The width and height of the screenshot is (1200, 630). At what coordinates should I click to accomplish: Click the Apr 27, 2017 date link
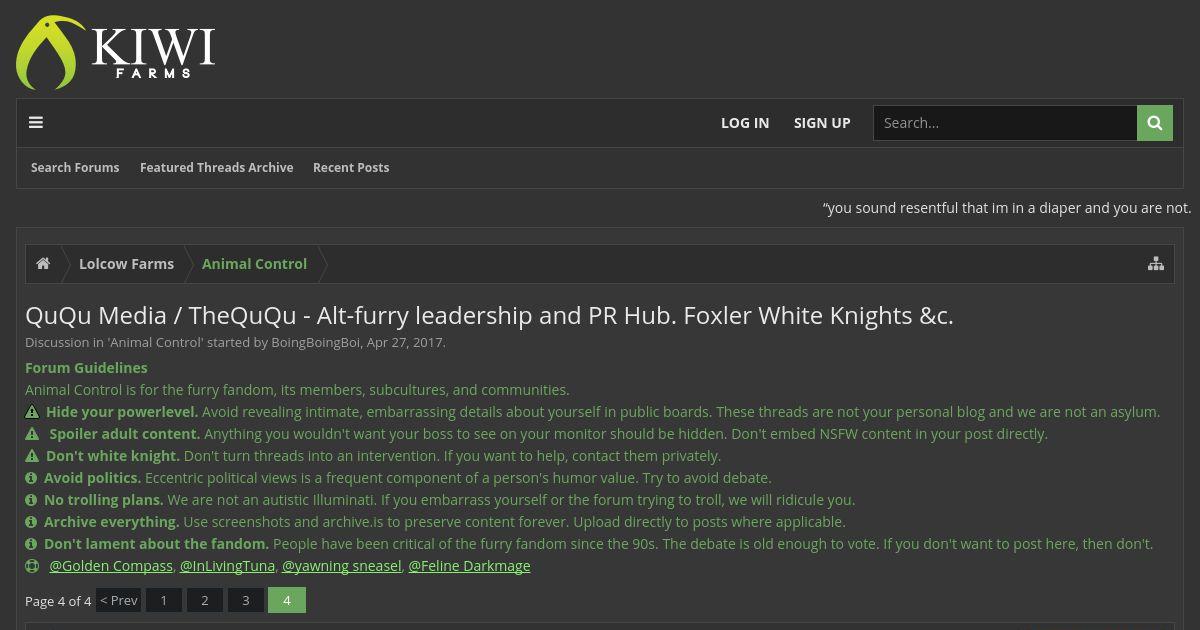405,342
